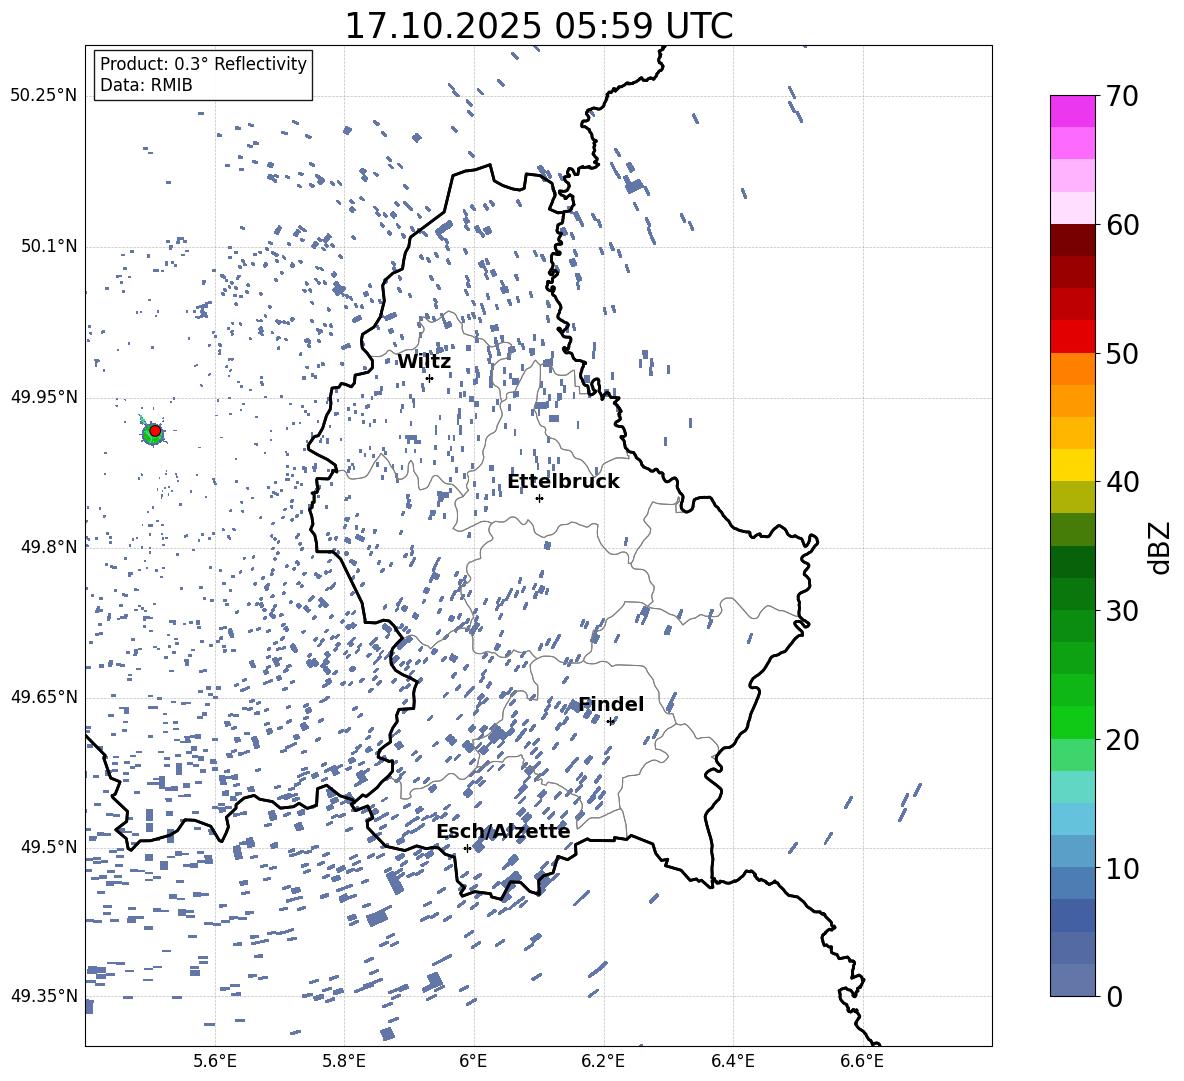Click the 49.8°N latitude label
The image size is (1184, 1081).
[49, 547]
